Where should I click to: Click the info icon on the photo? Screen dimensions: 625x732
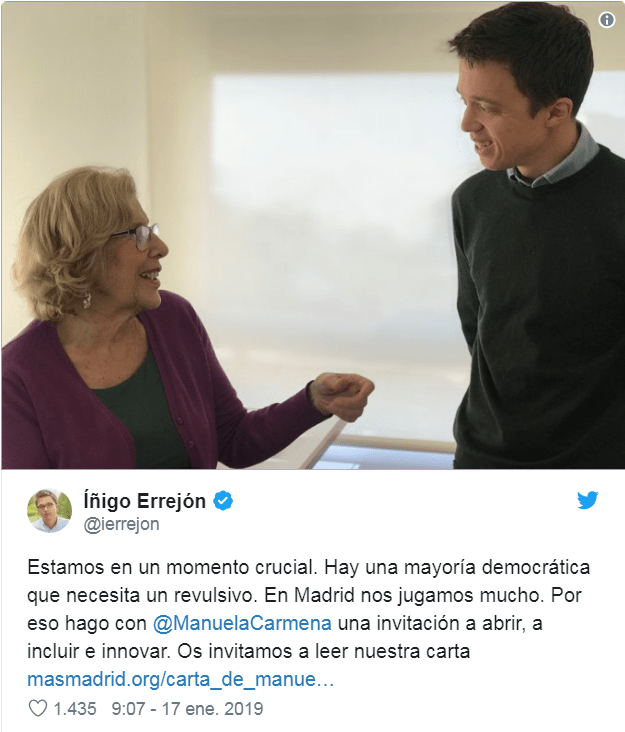pos(606,20)
